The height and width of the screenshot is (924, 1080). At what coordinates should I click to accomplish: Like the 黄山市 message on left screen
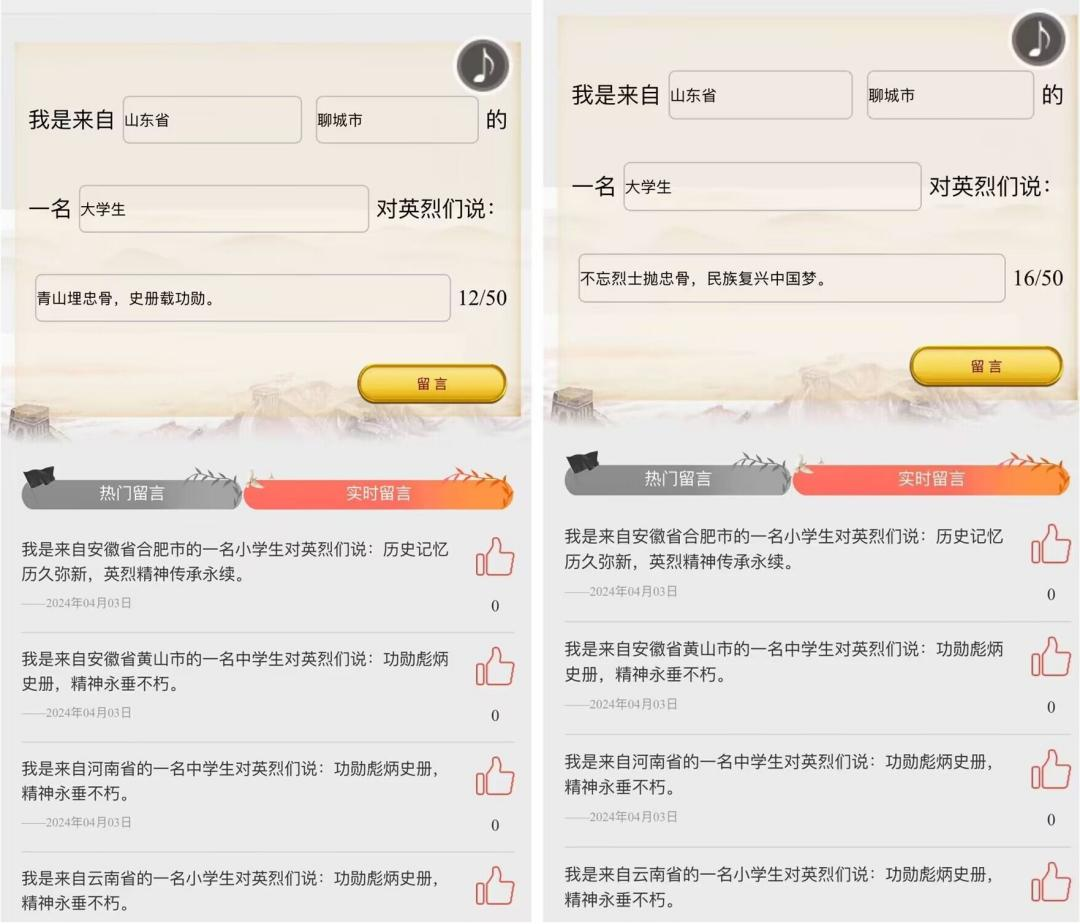(x=495, y=666)
